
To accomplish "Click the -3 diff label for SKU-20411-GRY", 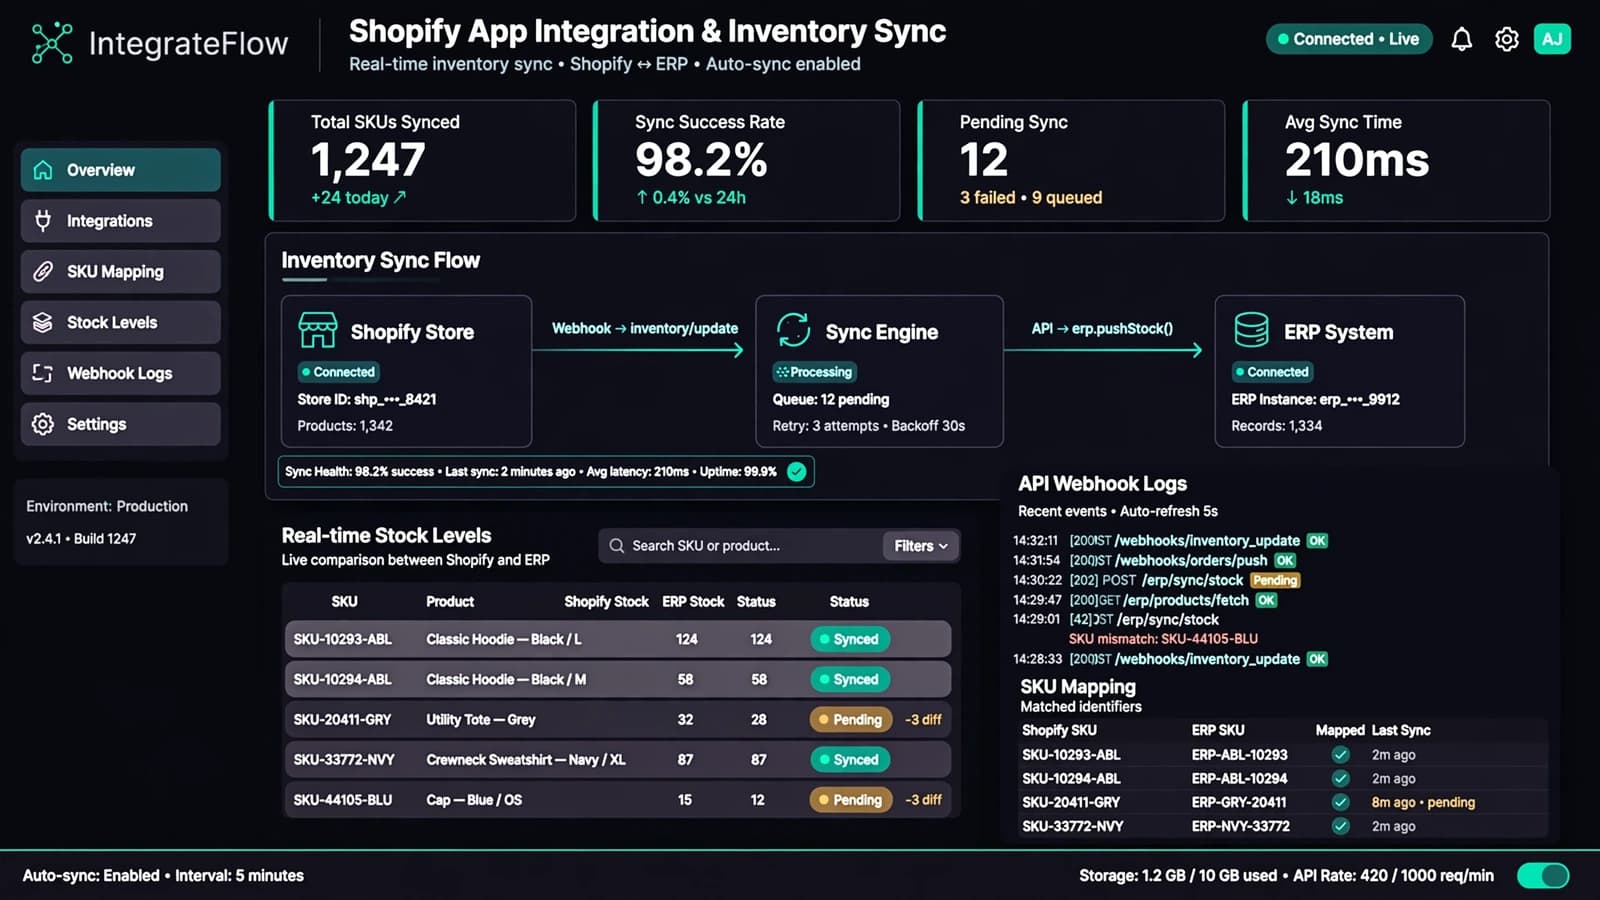I will click(x=923, y=720).
